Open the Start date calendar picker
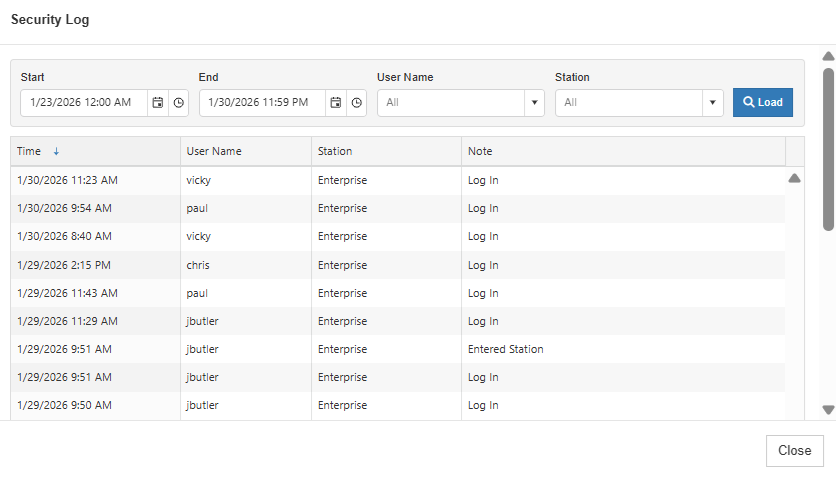This screenshot has height=478, width=836. (x=158, y=103)
